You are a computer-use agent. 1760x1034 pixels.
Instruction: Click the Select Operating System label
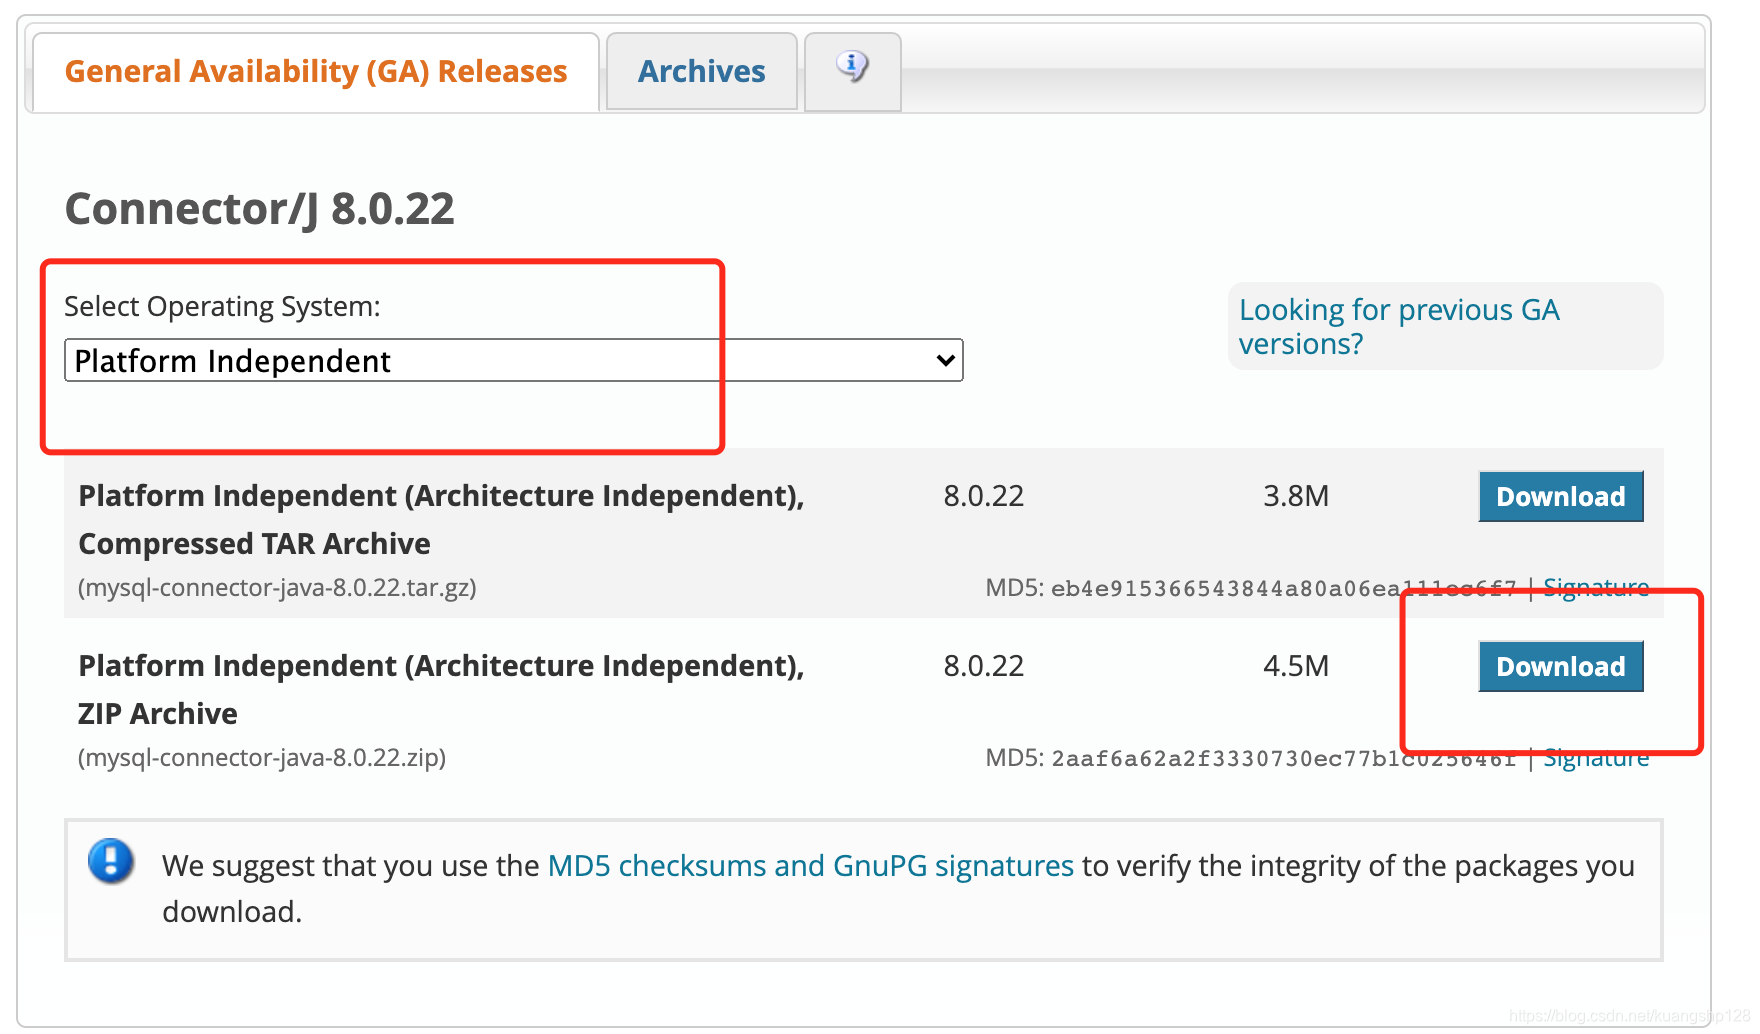point(222,306)
